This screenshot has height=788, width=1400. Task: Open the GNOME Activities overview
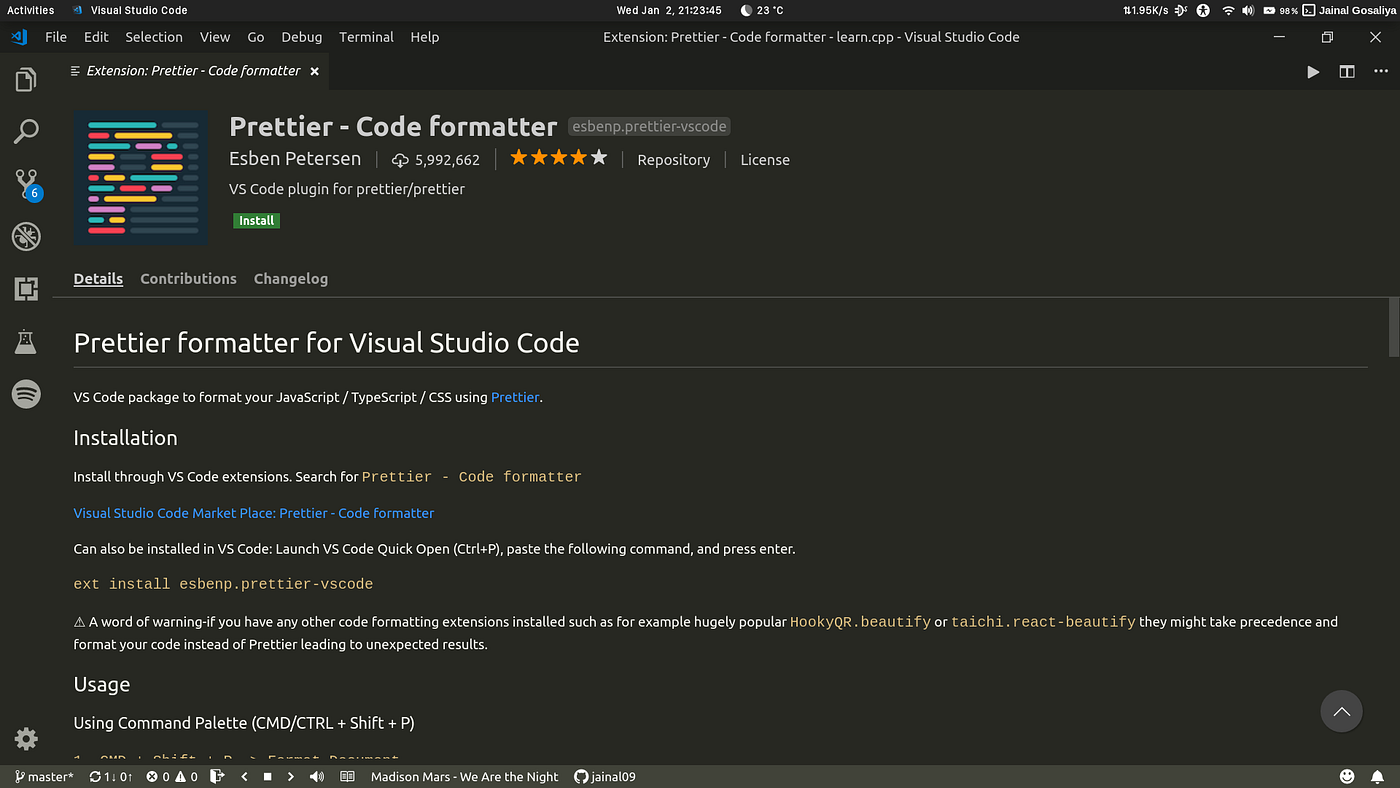pyautogui.click(x=31, y=10)
